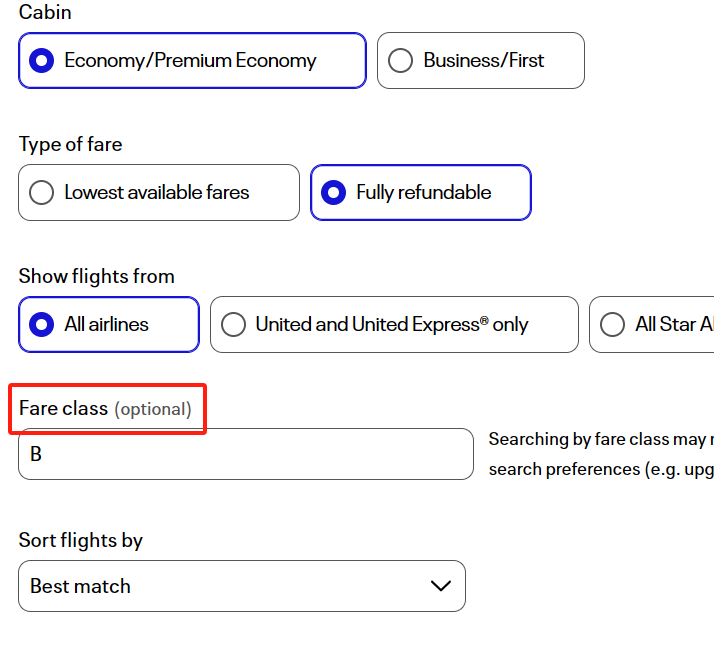Viewport: 714px width, 651px height.
Task: Select the Economy/Premium Economy cabin radio
Action: pyautogui.click(x=42, y=61)
